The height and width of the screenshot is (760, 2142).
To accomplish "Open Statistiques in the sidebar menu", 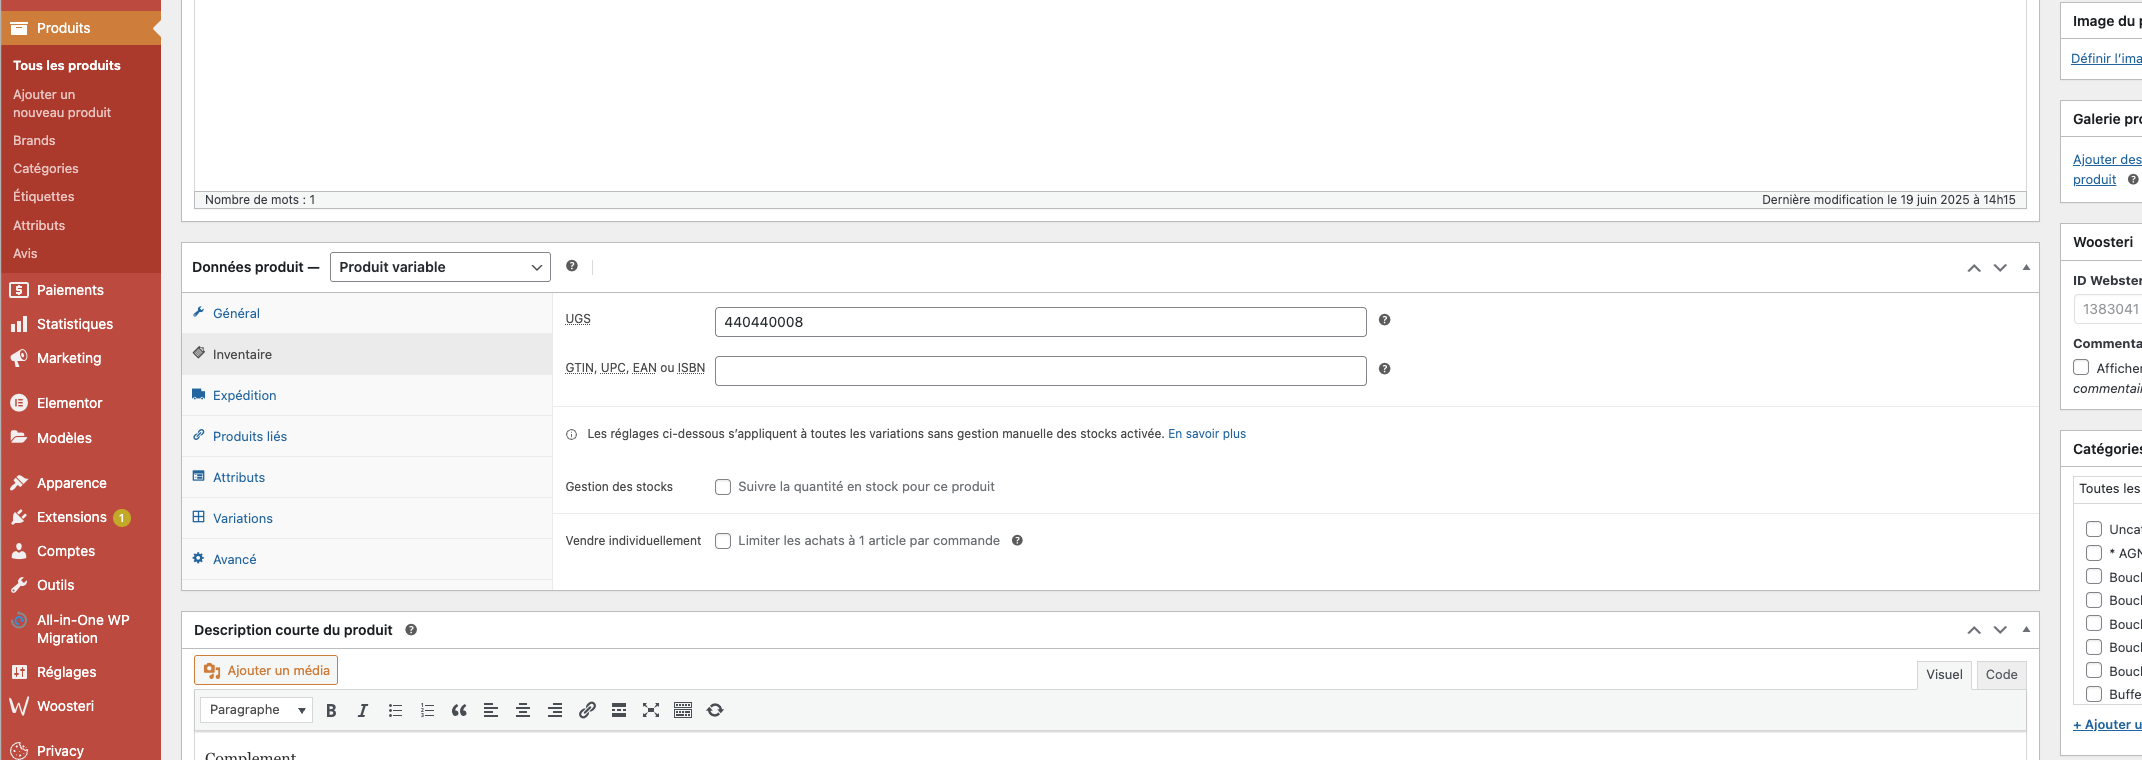I will (74, 324).
